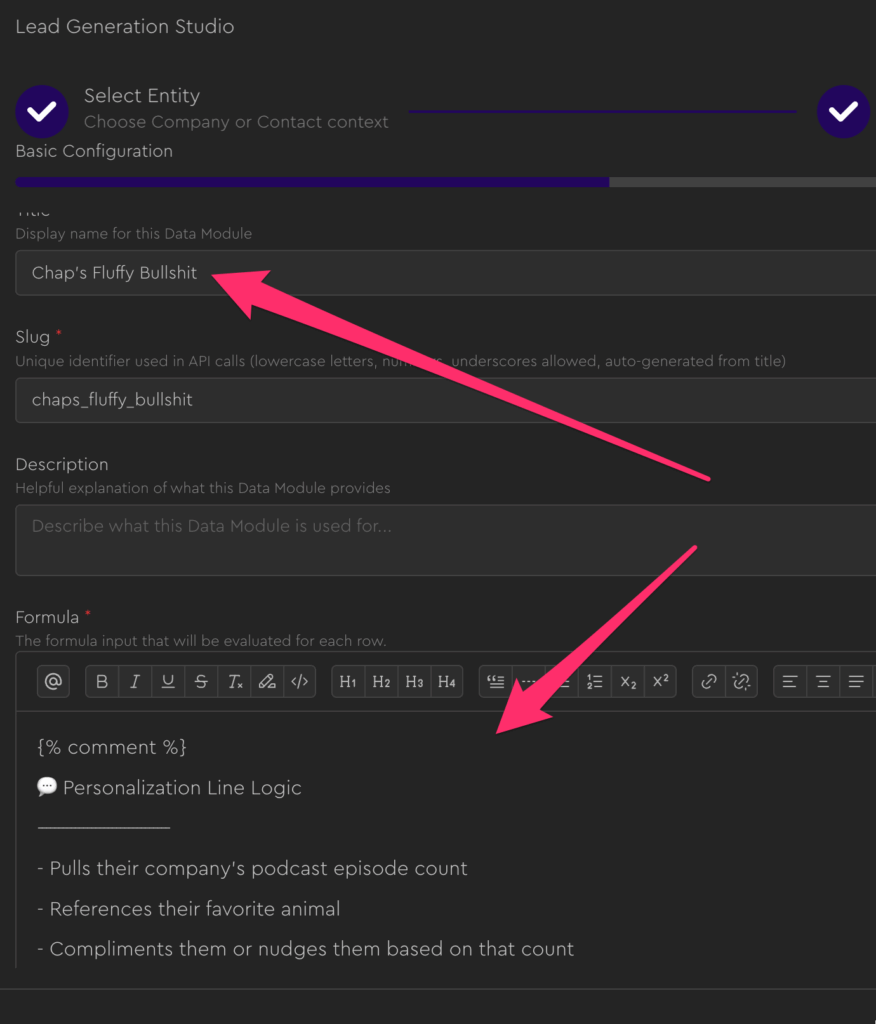Apply Heading 2 style
876x1024 pixels.
[x=381, y=682]
